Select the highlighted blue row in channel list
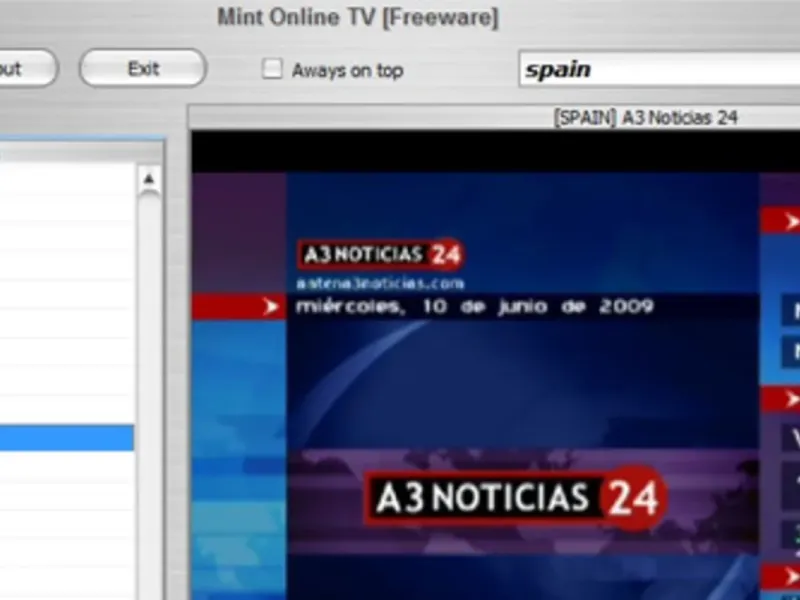 [x=67, y=438]
